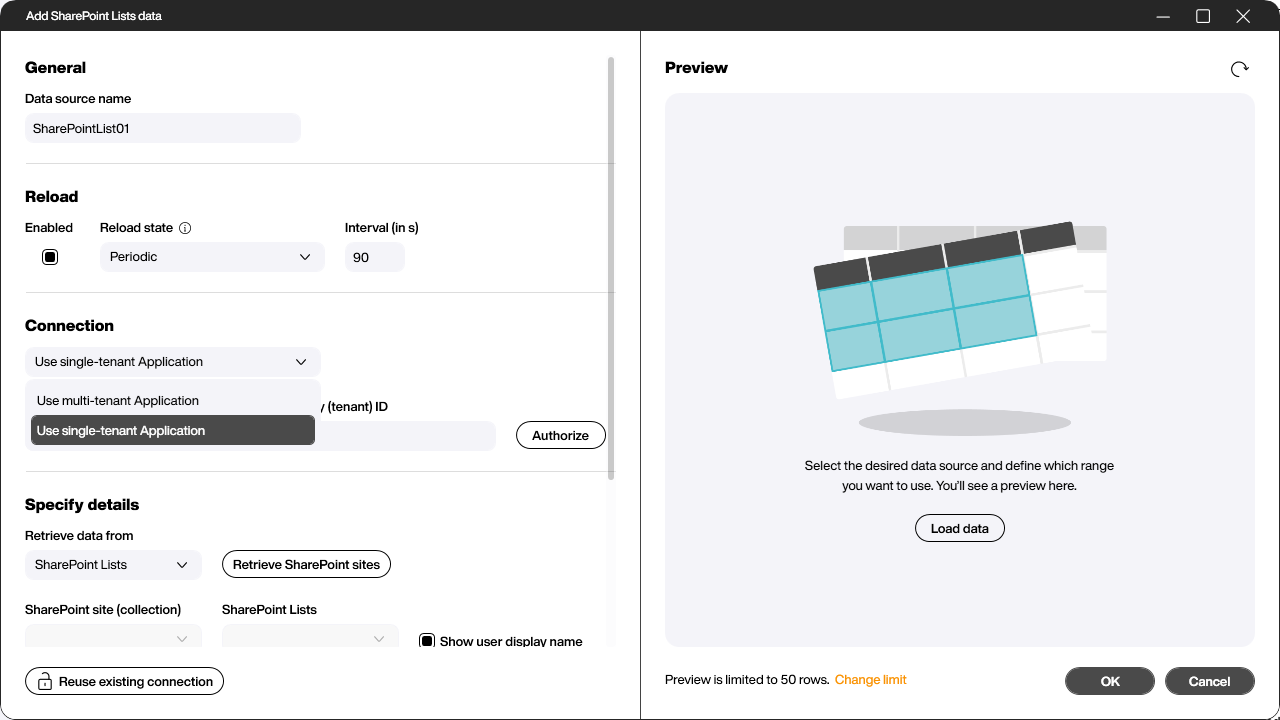
Task: Click the Authorize button
Action: (561, 435)
